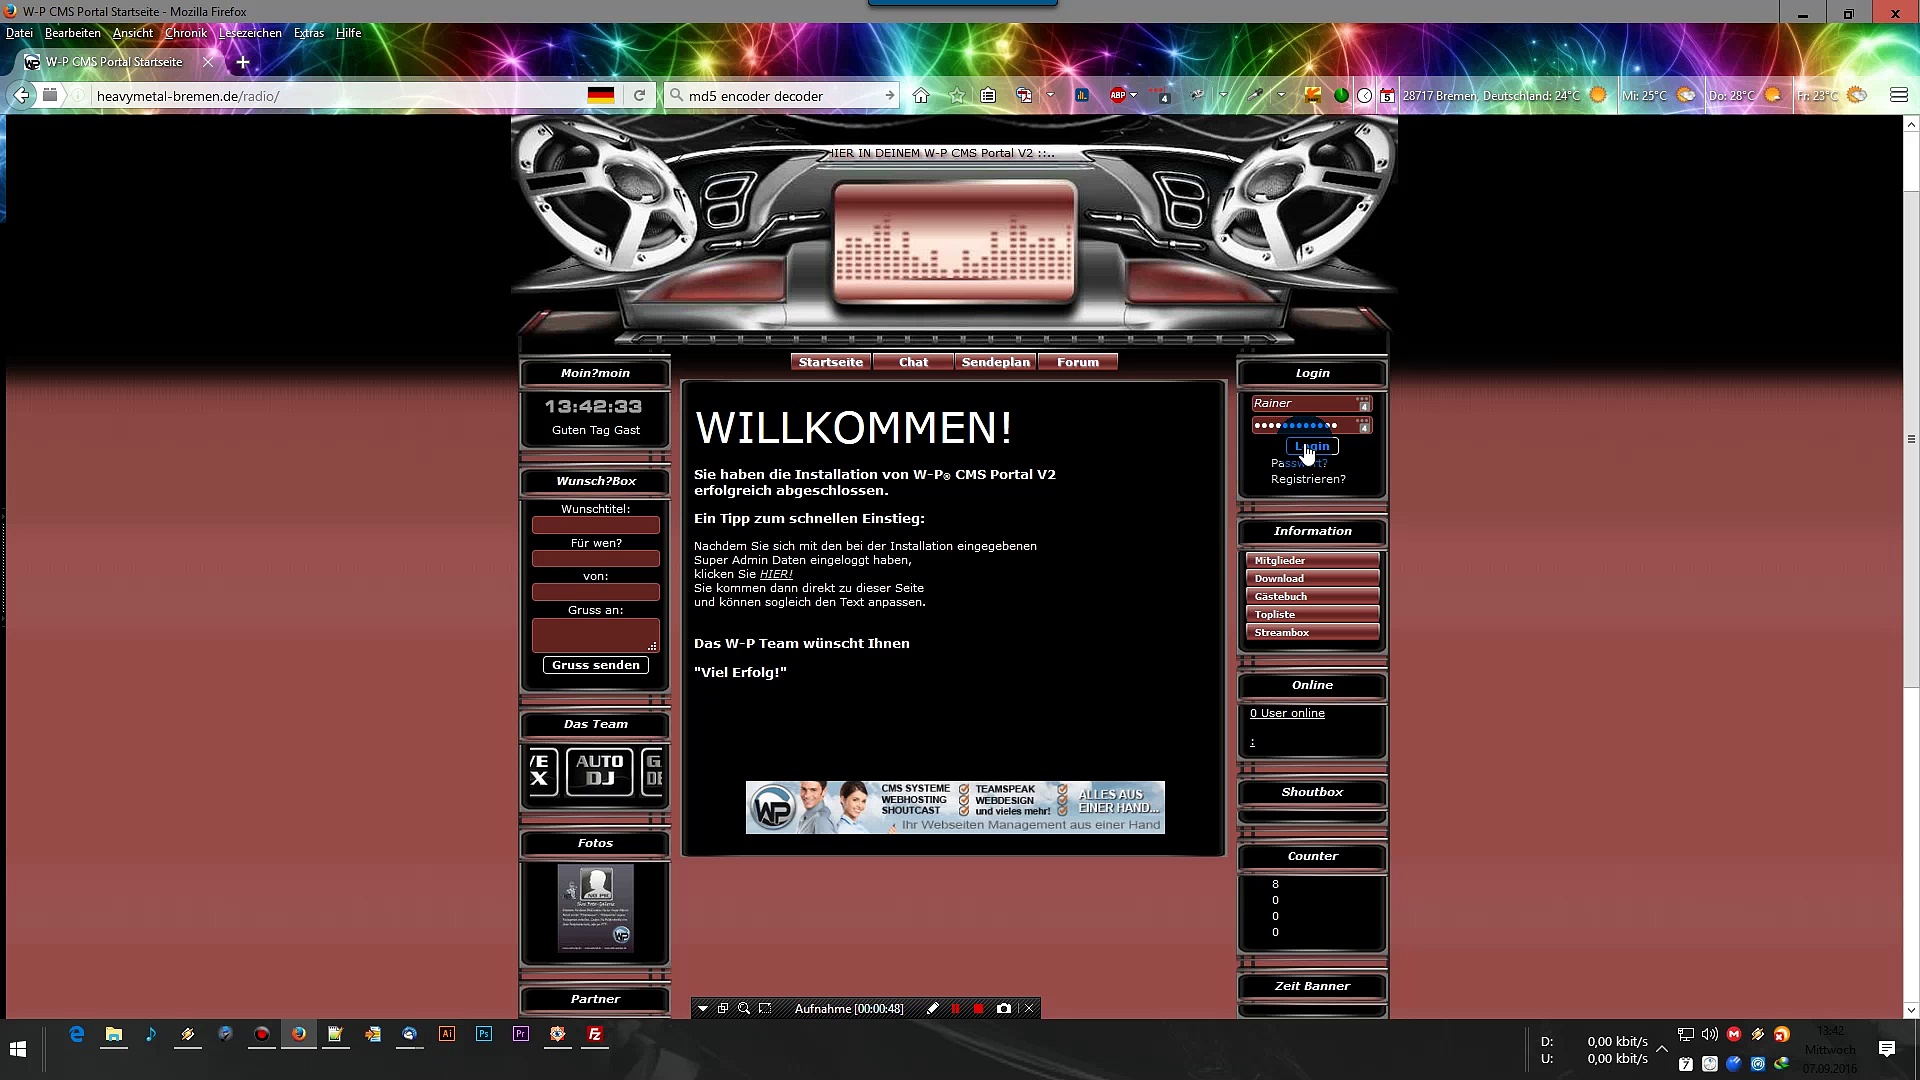Click the Wunschtitel input field
Viewport: 1920px width, 1080px height.
coord(595,525)
